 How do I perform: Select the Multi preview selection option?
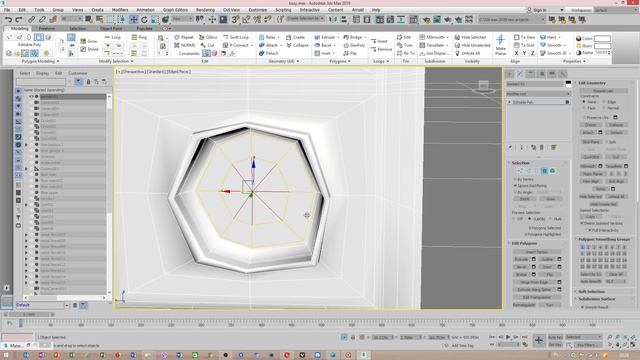[550, 219]
